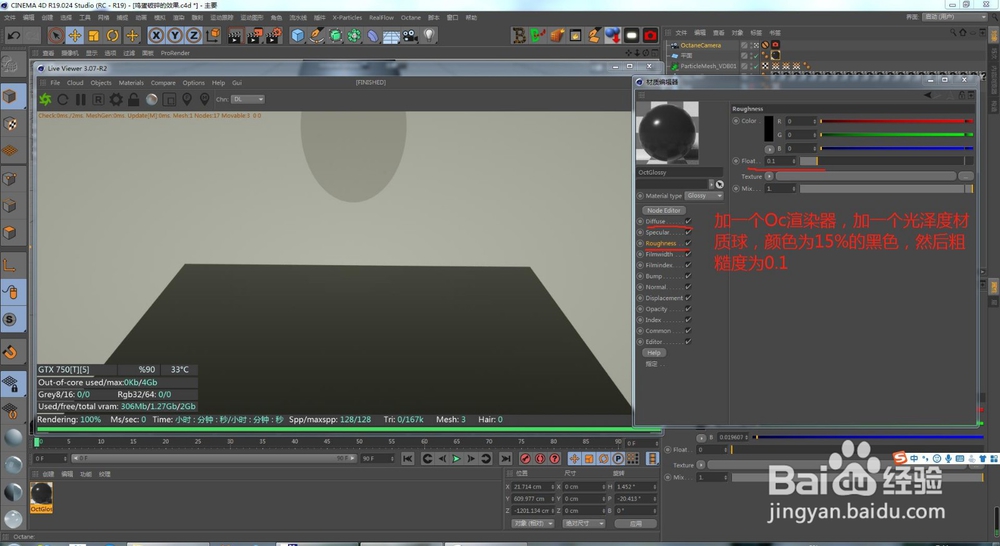Click the undo arrow in the main toolbar
This screenshot has width=1000, height=546.
pos(13,36)
